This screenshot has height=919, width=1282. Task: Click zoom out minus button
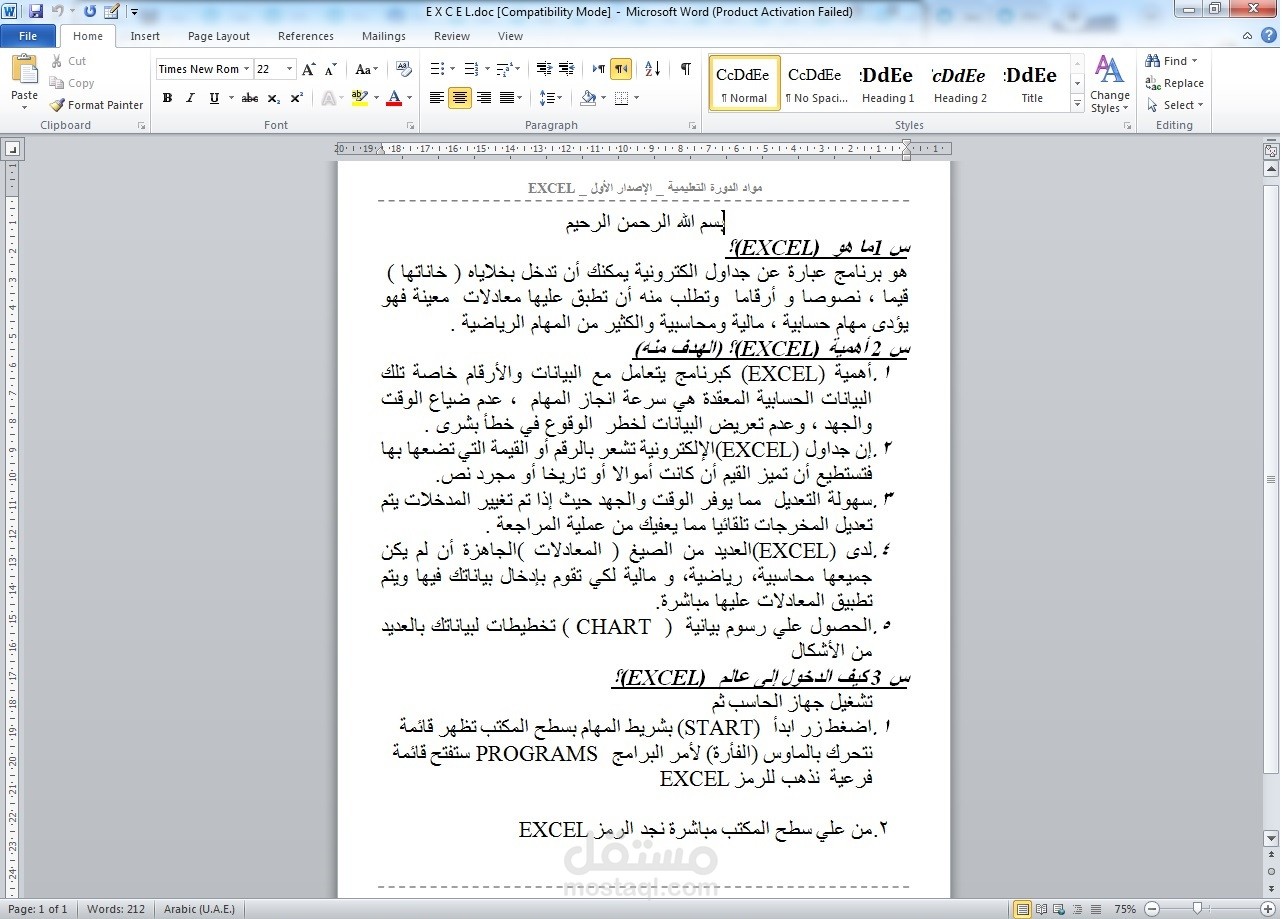pos(1150,909)
